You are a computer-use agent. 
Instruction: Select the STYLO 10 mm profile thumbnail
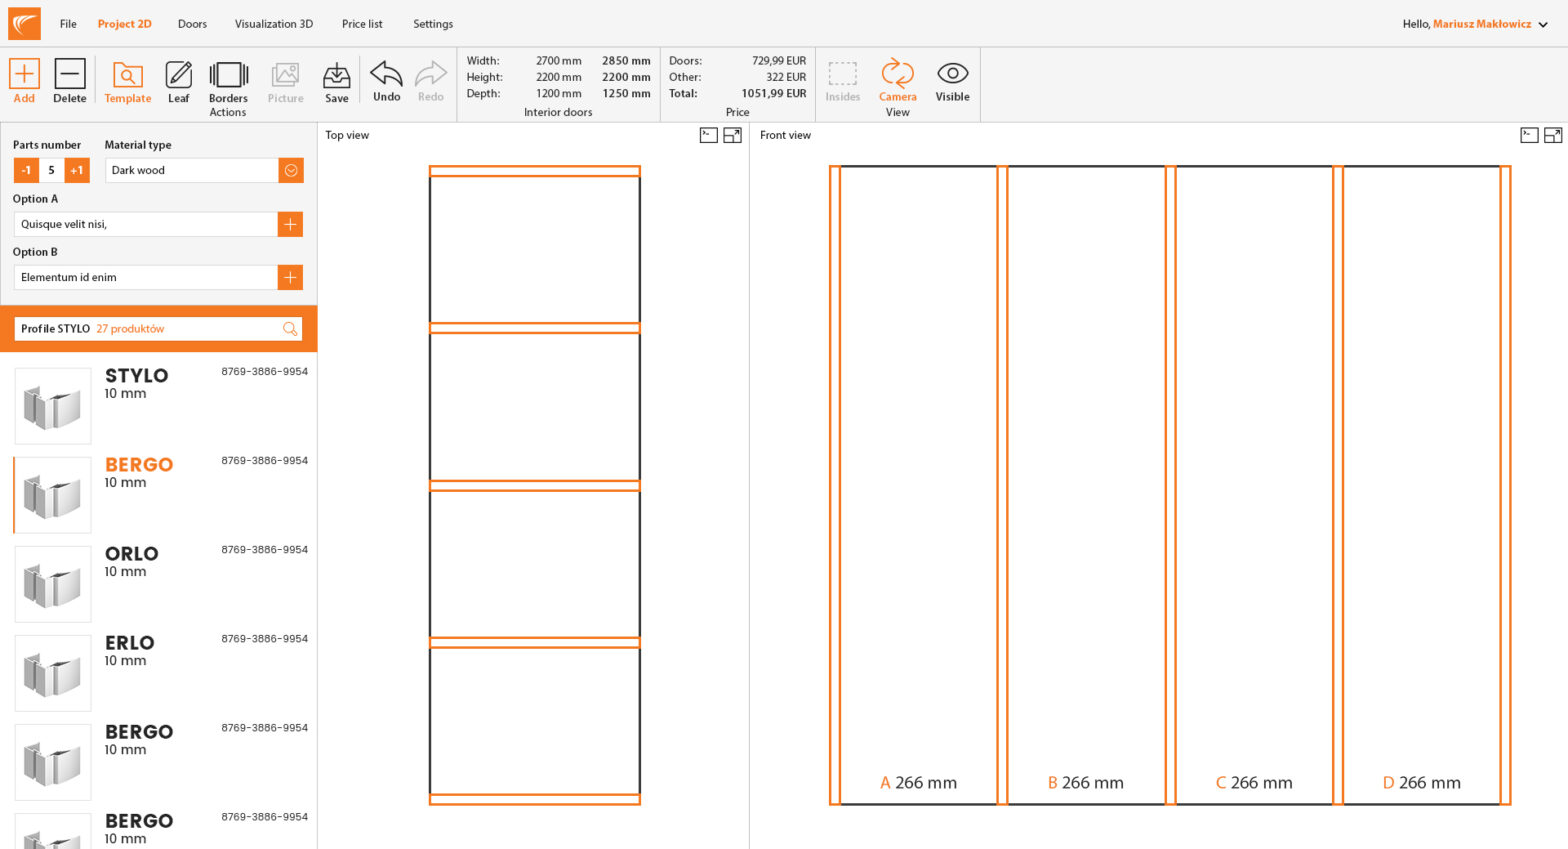[x=53, y=405]
